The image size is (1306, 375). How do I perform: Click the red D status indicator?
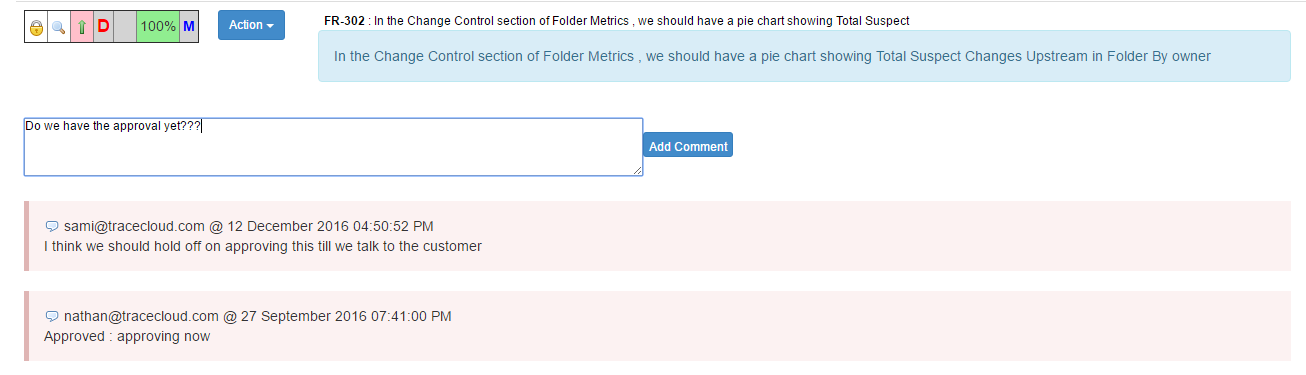pos(103,27)
